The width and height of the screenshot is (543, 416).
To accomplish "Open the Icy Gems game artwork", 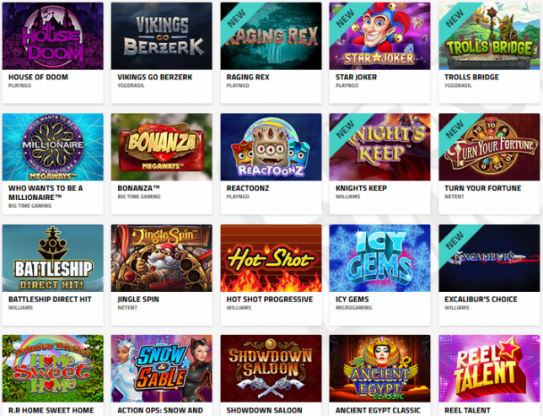I will [380, 258].
